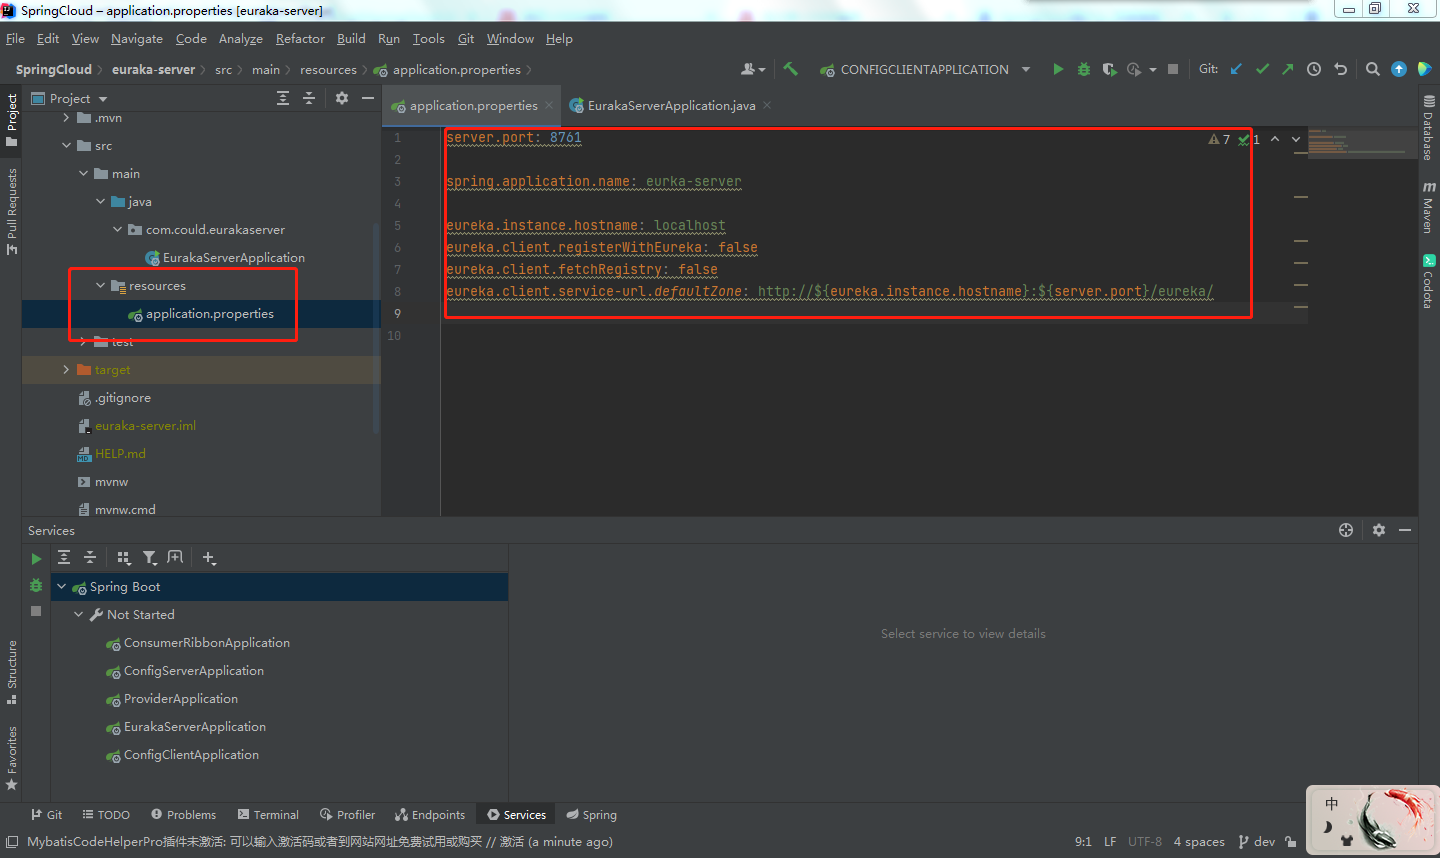Collapse the src folder in Project tree

pyautogui.click(x=67, y=146)
